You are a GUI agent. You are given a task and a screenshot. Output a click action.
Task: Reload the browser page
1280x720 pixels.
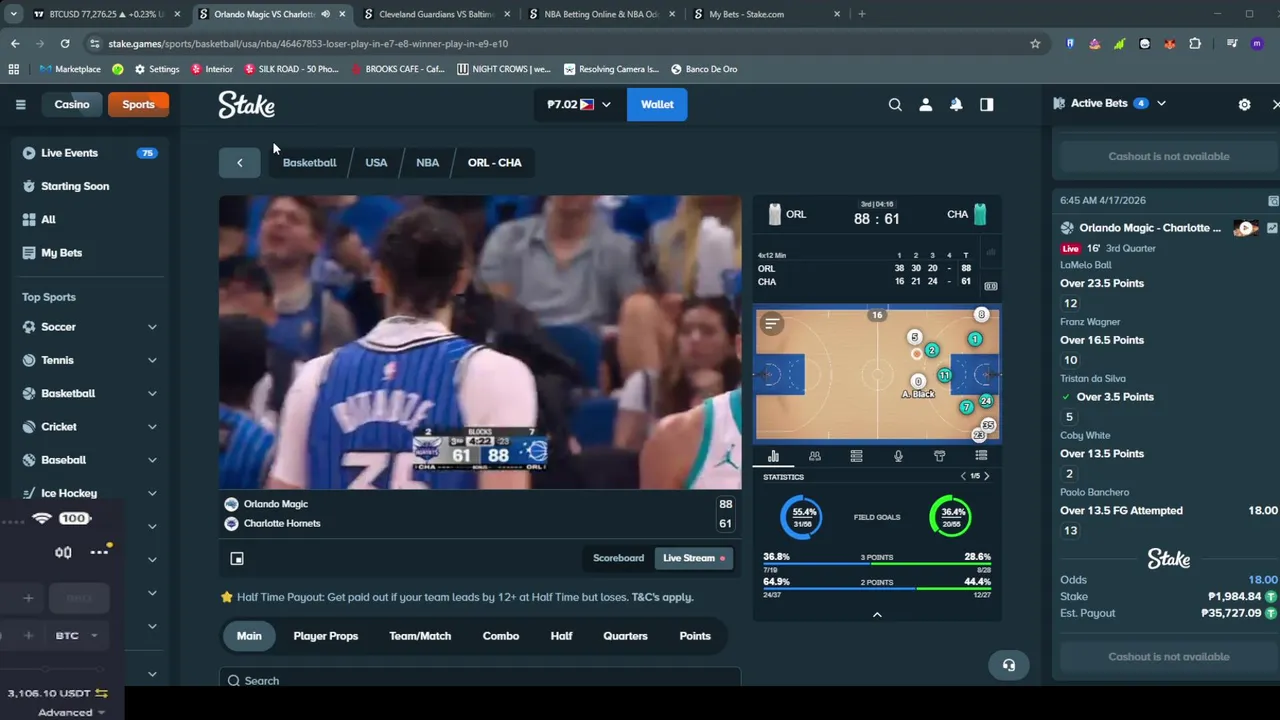pos(65,43)
